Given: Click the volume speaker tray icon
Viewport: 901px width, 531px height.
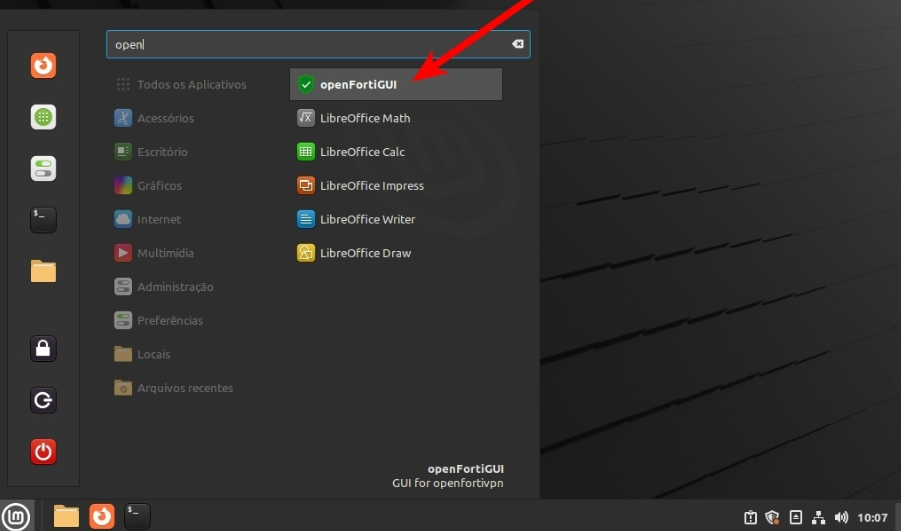Looking at the screenshot, I should [x=841, y=517].
